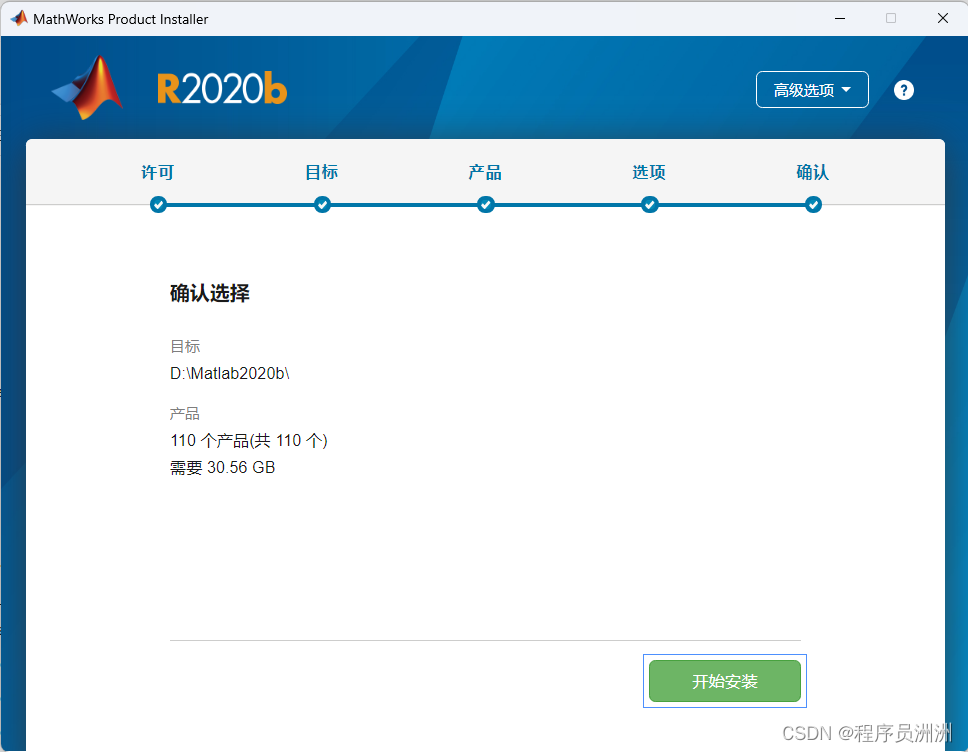Select the D:\Matlab2020b\ destination path text

point(230,373)
